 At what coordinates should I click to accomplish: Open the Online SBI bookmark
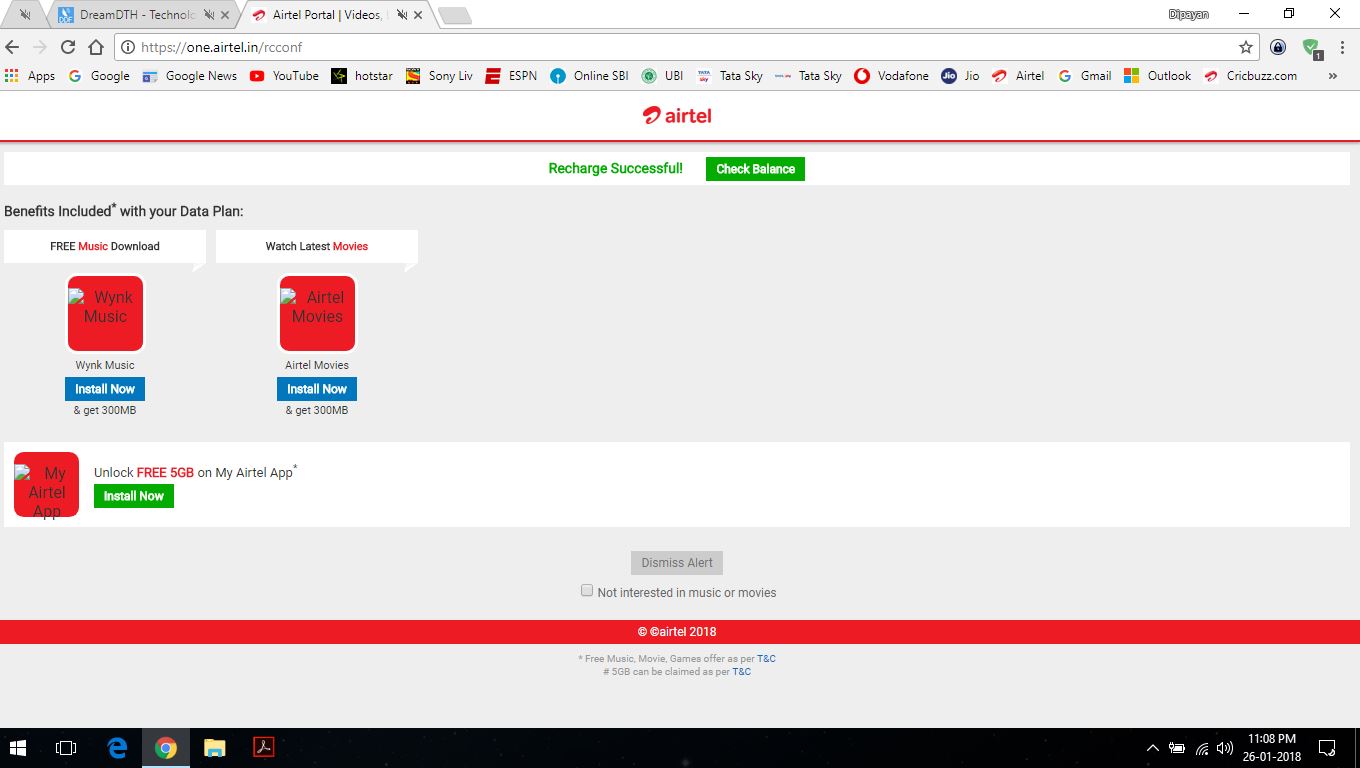point(589,76)
